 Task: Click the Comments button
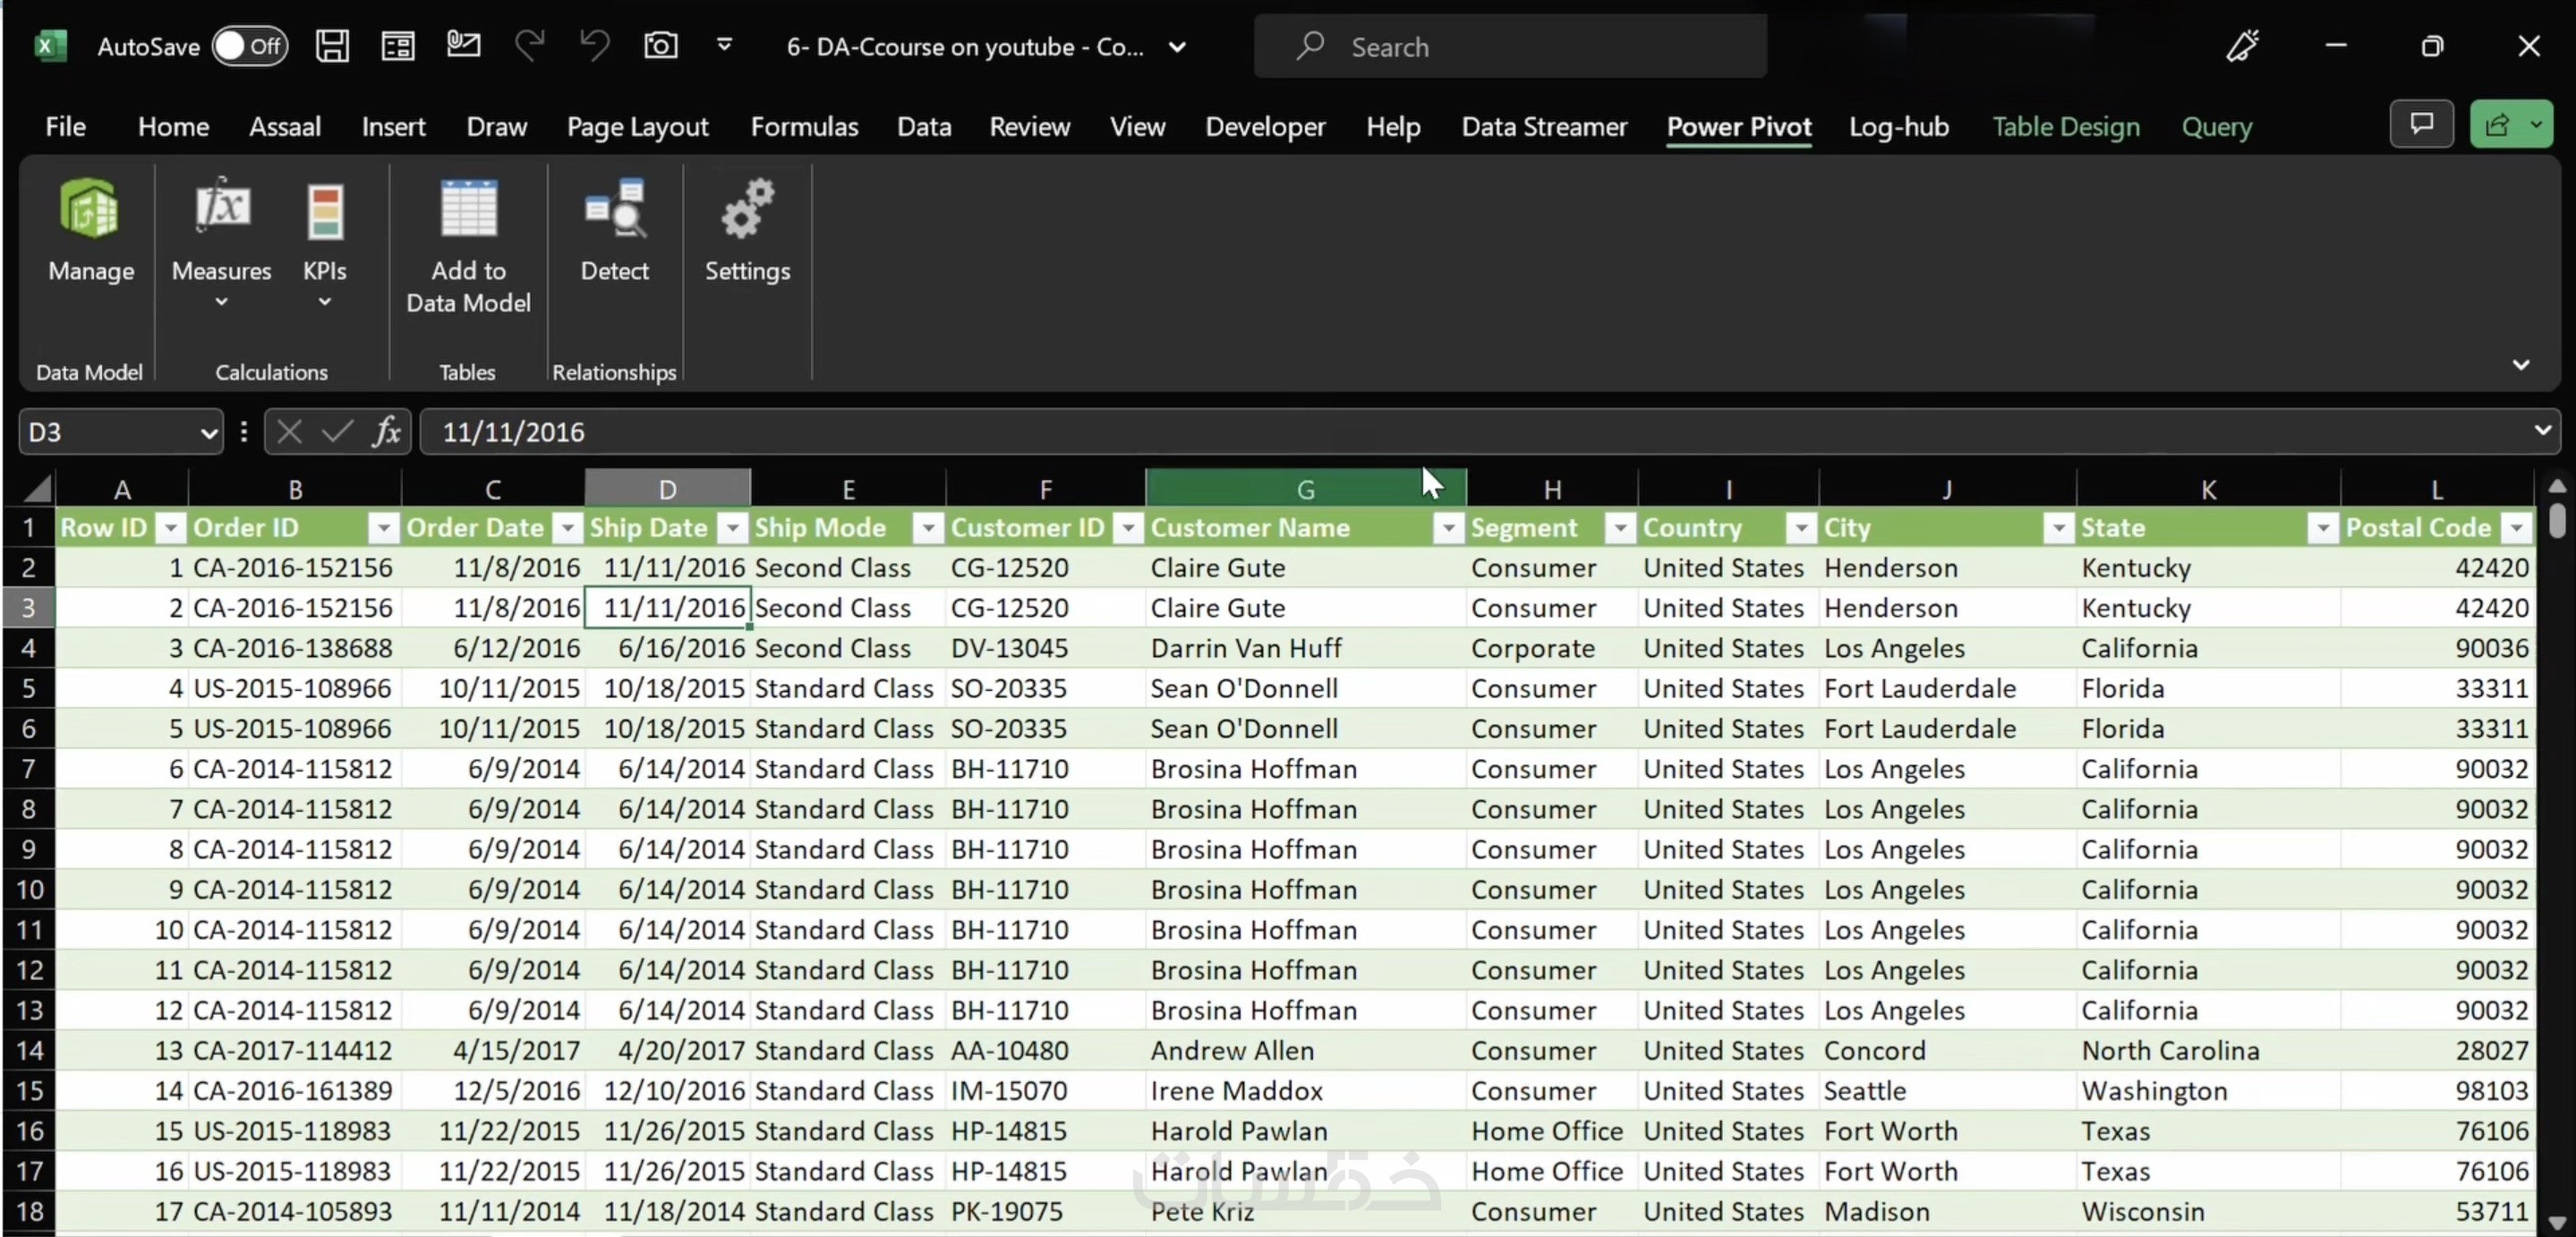(x=2421, y=125)
